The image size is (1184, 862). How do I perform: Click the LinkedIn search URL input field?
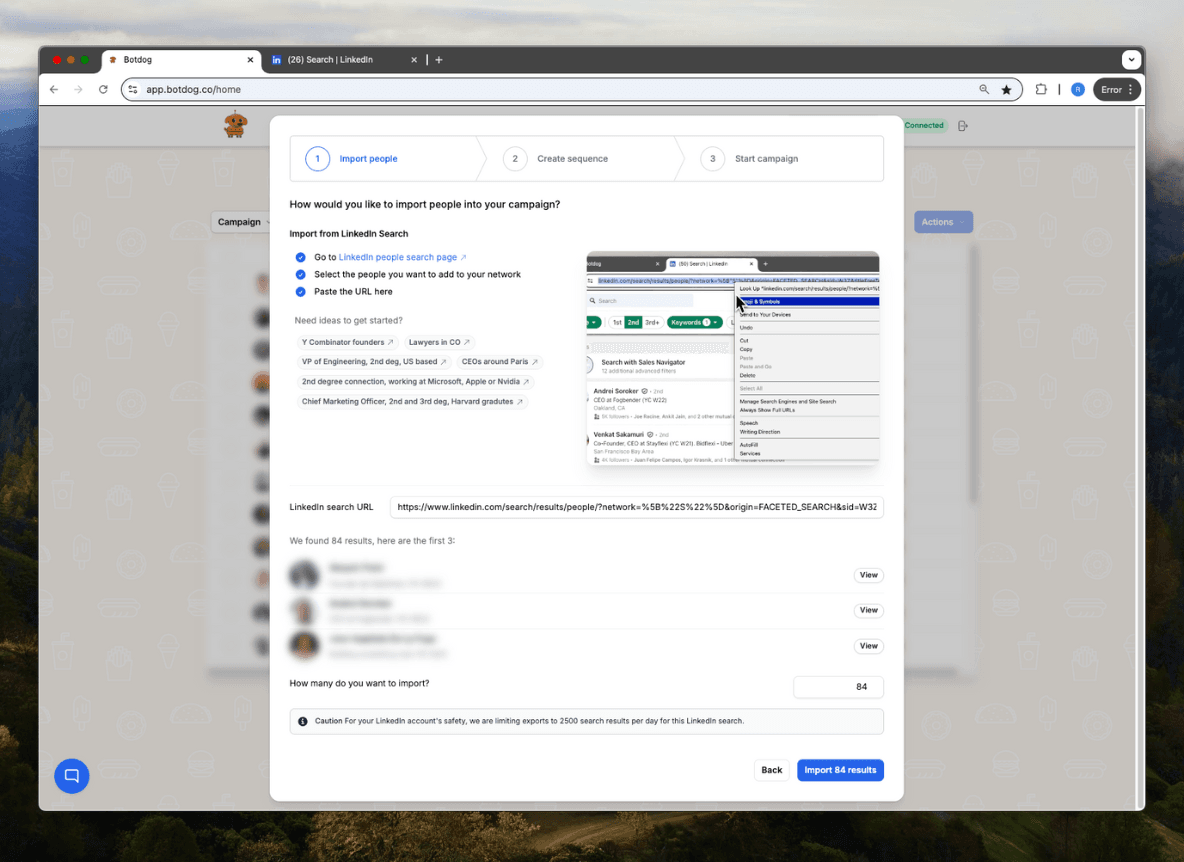636,507
